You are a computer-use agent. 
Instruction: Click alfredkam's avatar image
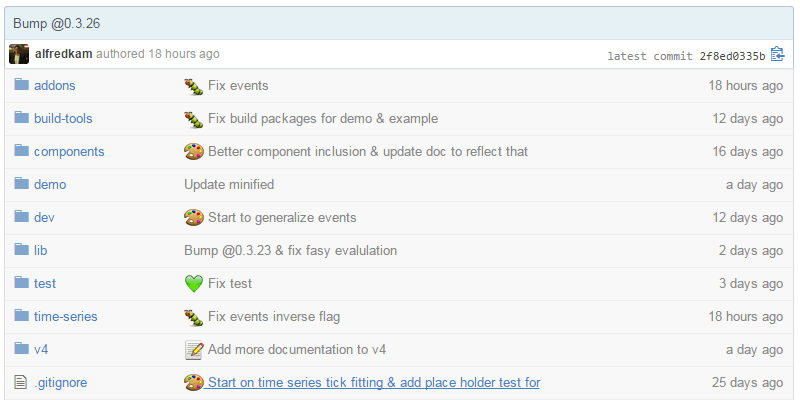(20, 54)
